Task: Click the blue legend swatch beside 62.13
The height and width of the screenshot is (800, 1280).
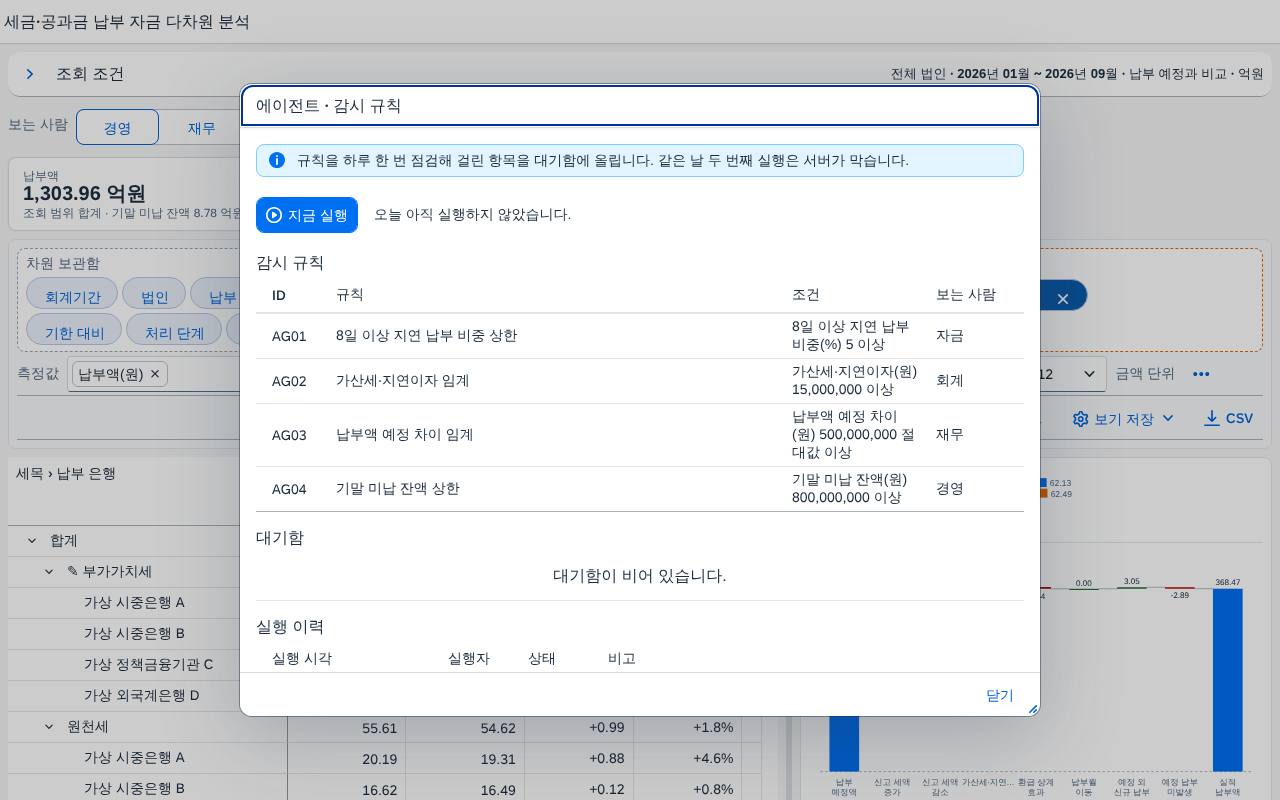Action: [1043, 483]
